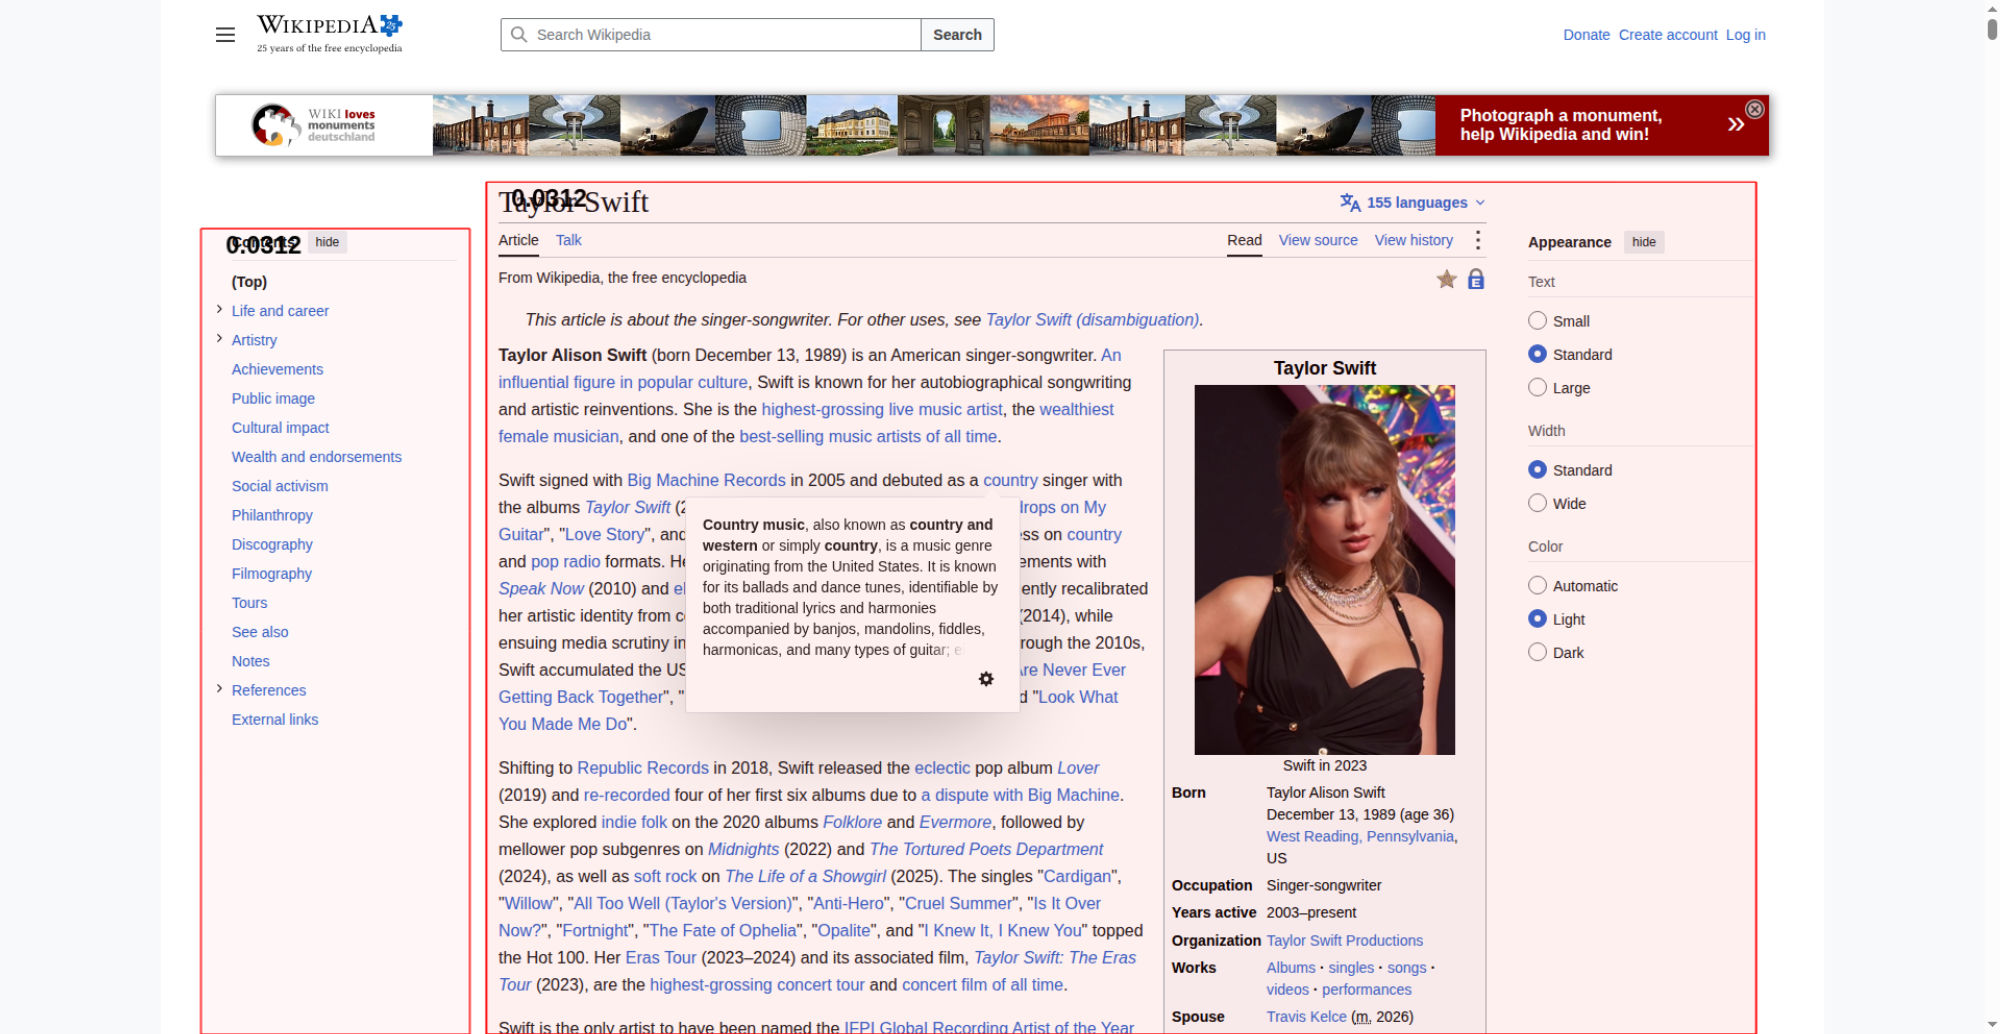Image resolution: width=2000 pixels, height=1034 pixels.
Task: Click the featured article star icon
Action: coord(1446,279)
